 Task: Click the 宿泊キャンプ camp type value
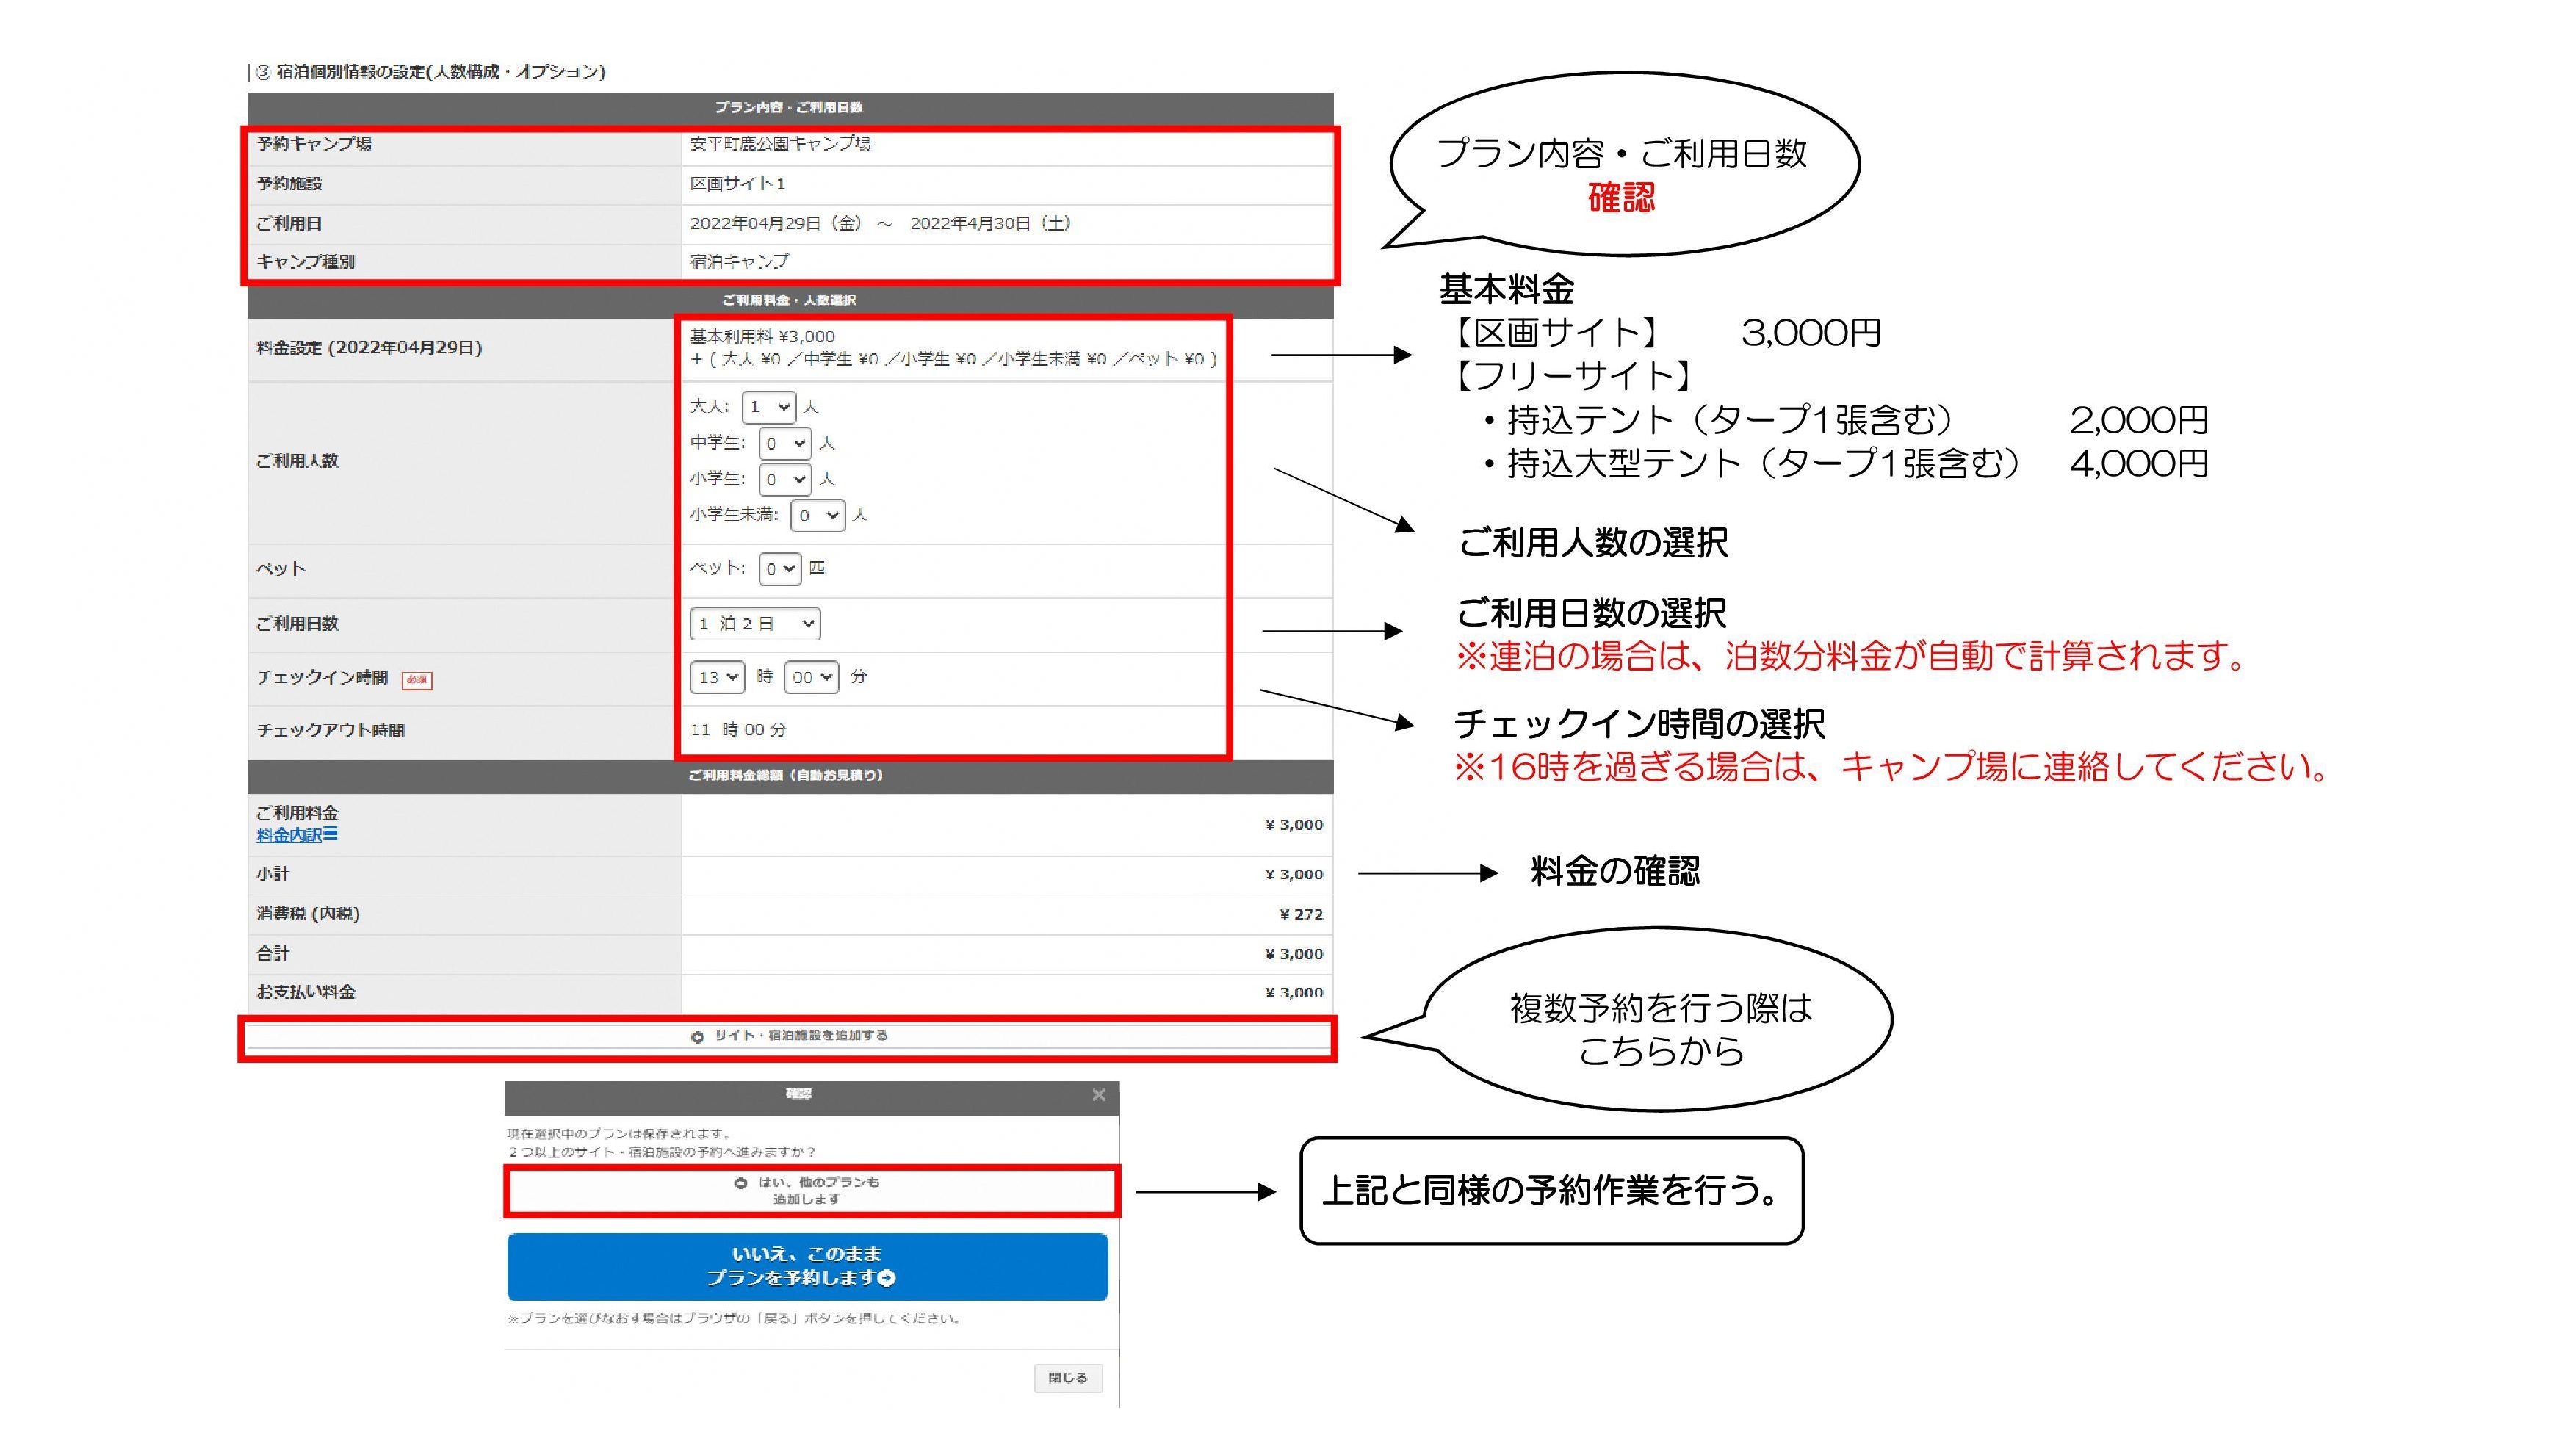739,262
